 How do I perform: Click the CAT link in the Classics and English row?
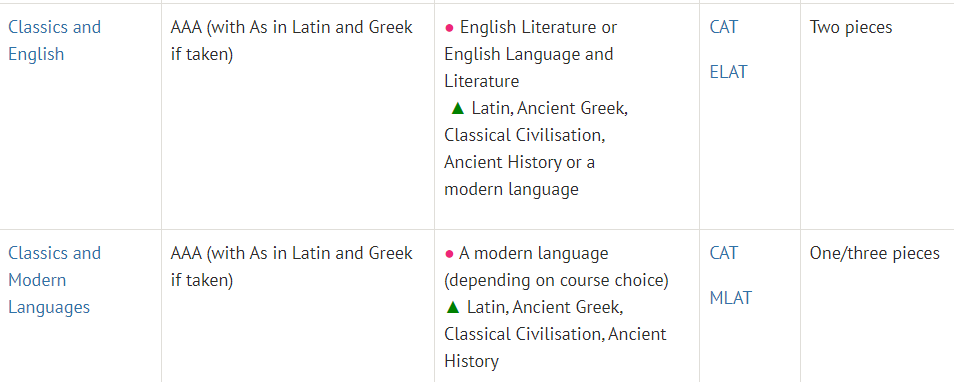723,27
